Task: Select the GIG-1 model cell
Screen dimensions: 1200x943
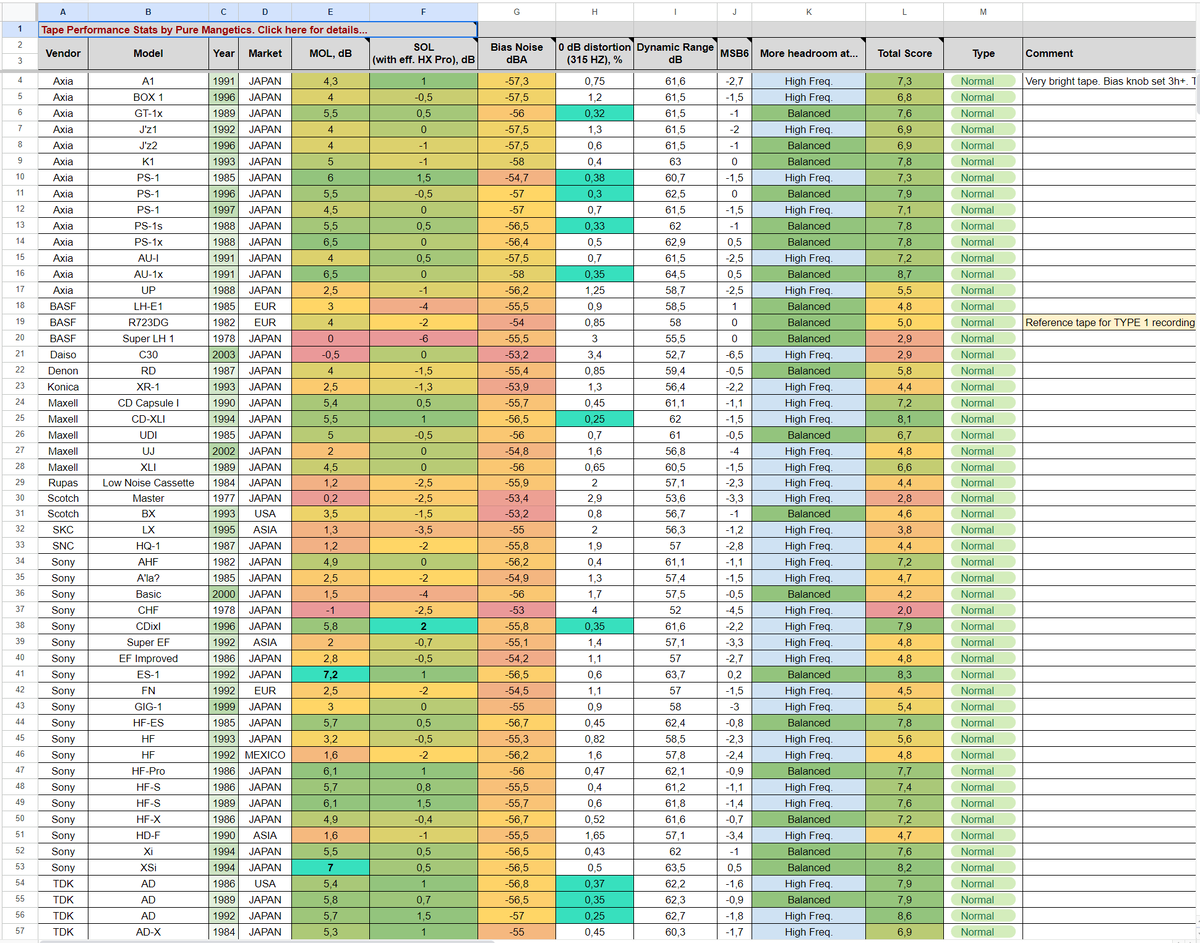Action: (x=148, y=707)
